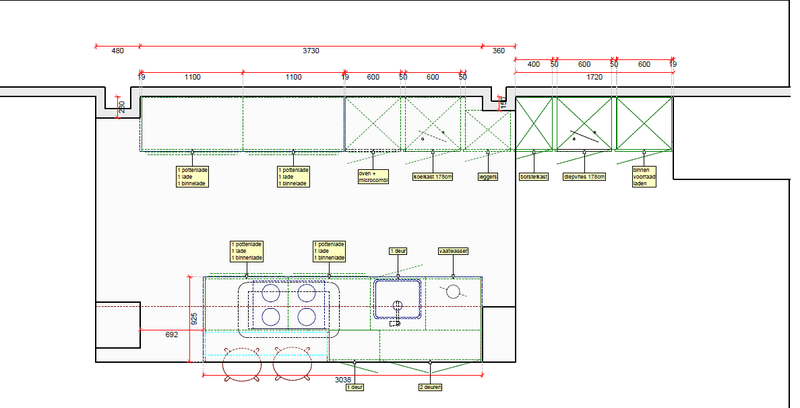Click the 1720 total dimension

(x=594, y=77)
